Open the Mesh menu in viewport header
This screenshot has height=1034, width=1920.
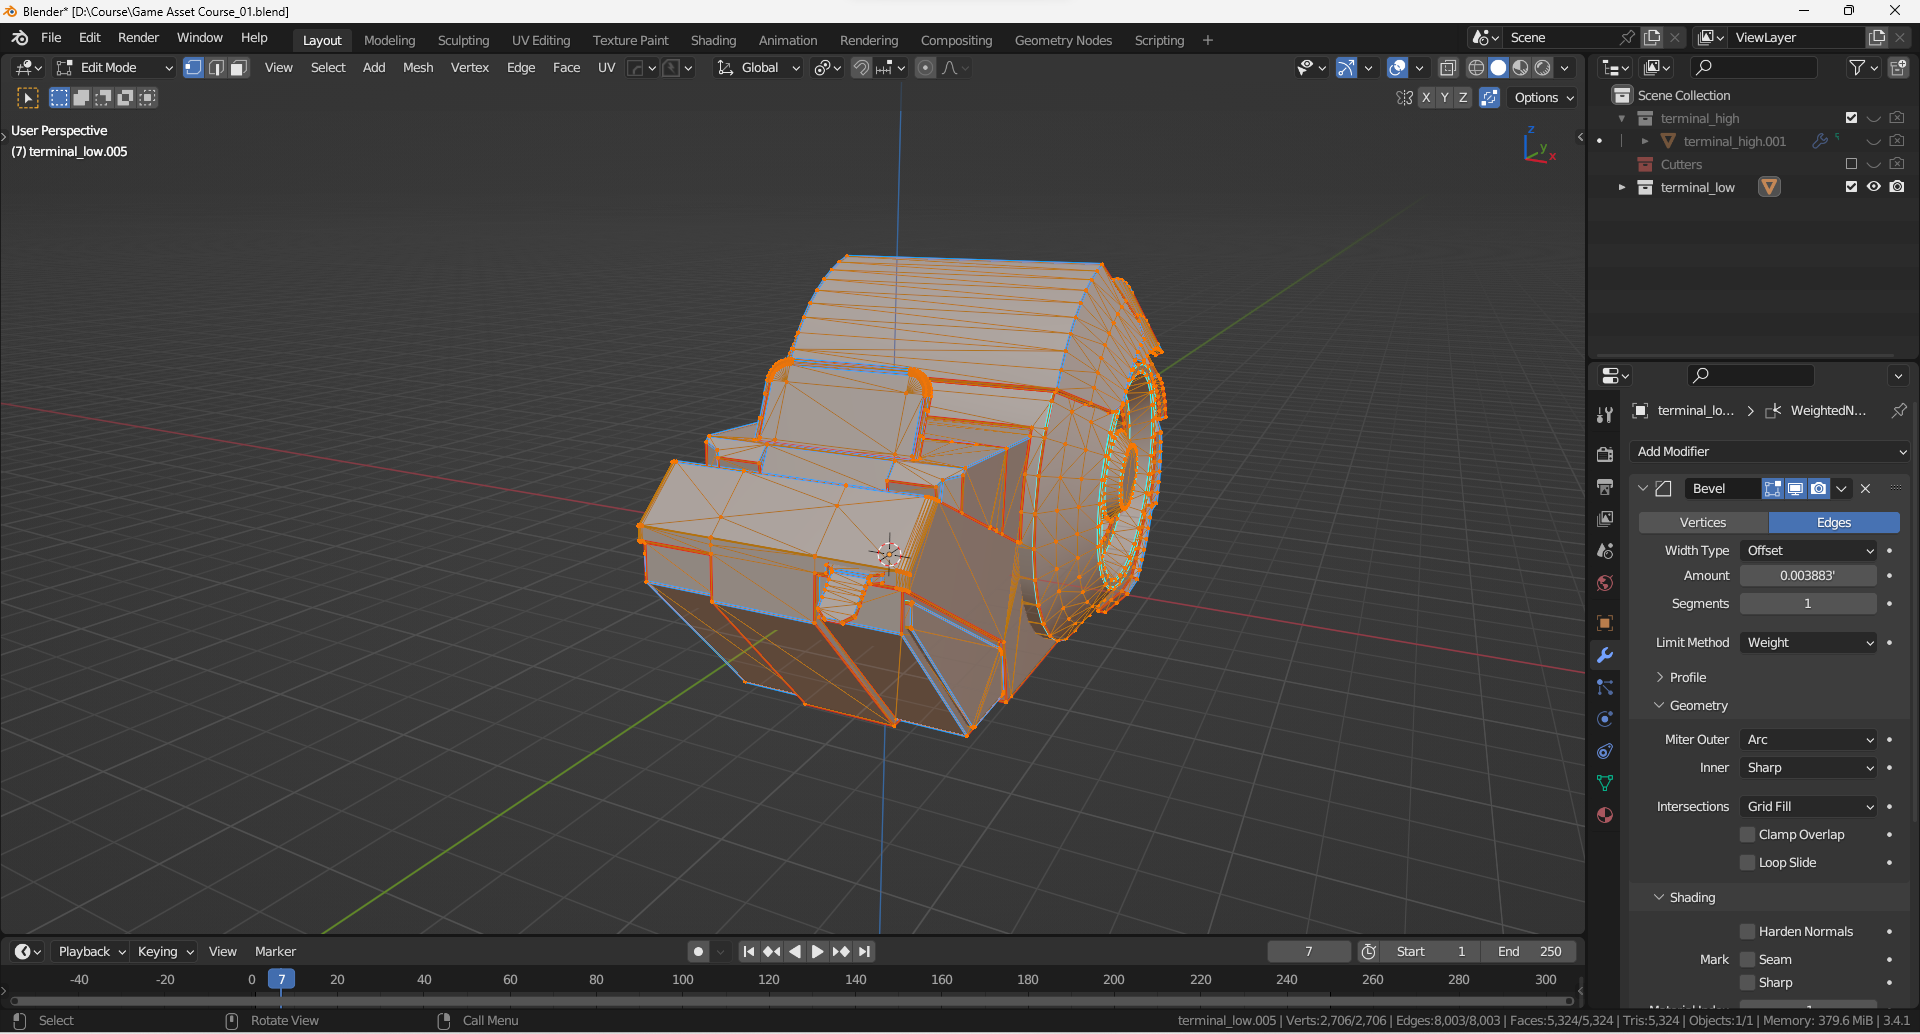click(418, 68)
